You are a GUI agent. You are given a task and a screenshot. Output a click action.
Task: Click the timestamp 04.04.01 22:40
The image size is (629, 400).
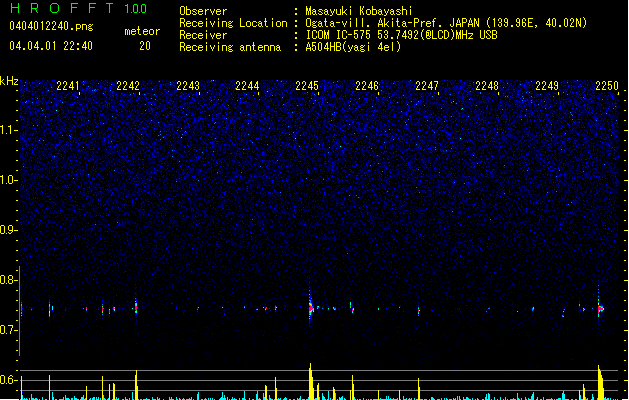coord(51,46)
